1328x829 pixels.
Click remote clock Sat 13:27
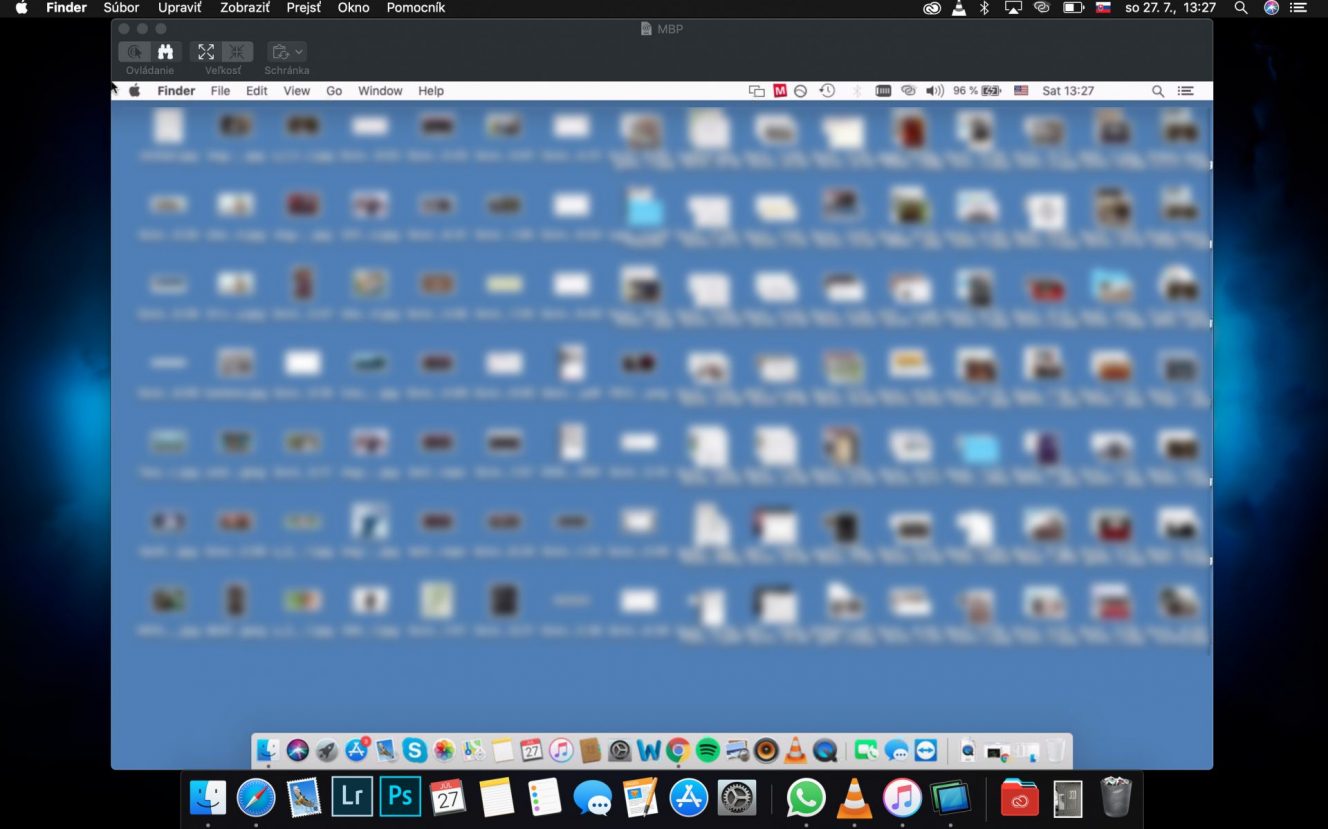coord(1068,91)
